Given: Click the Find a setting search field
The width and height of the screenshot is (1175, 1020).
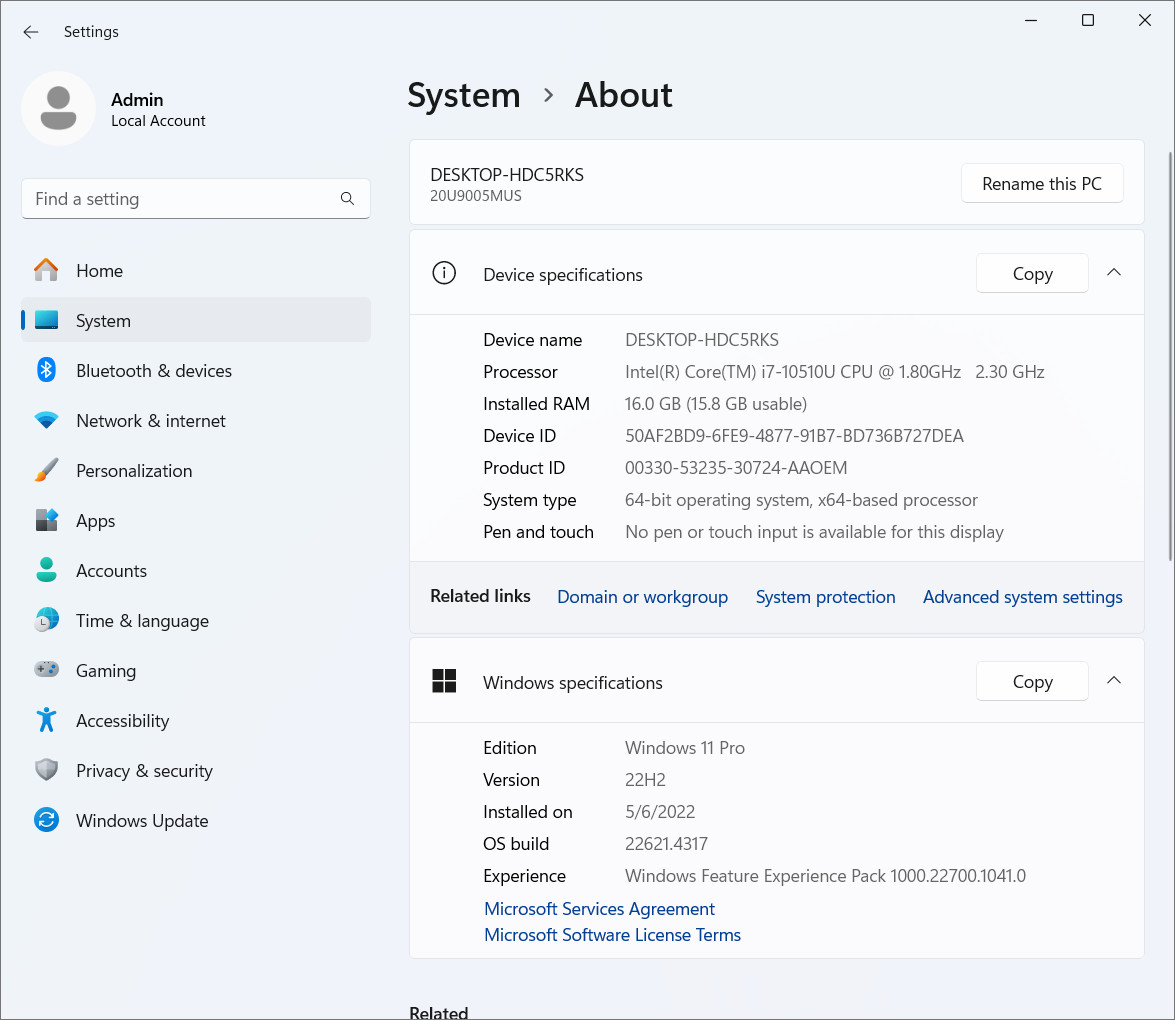Looking at the screenshot, I should 196,199.
